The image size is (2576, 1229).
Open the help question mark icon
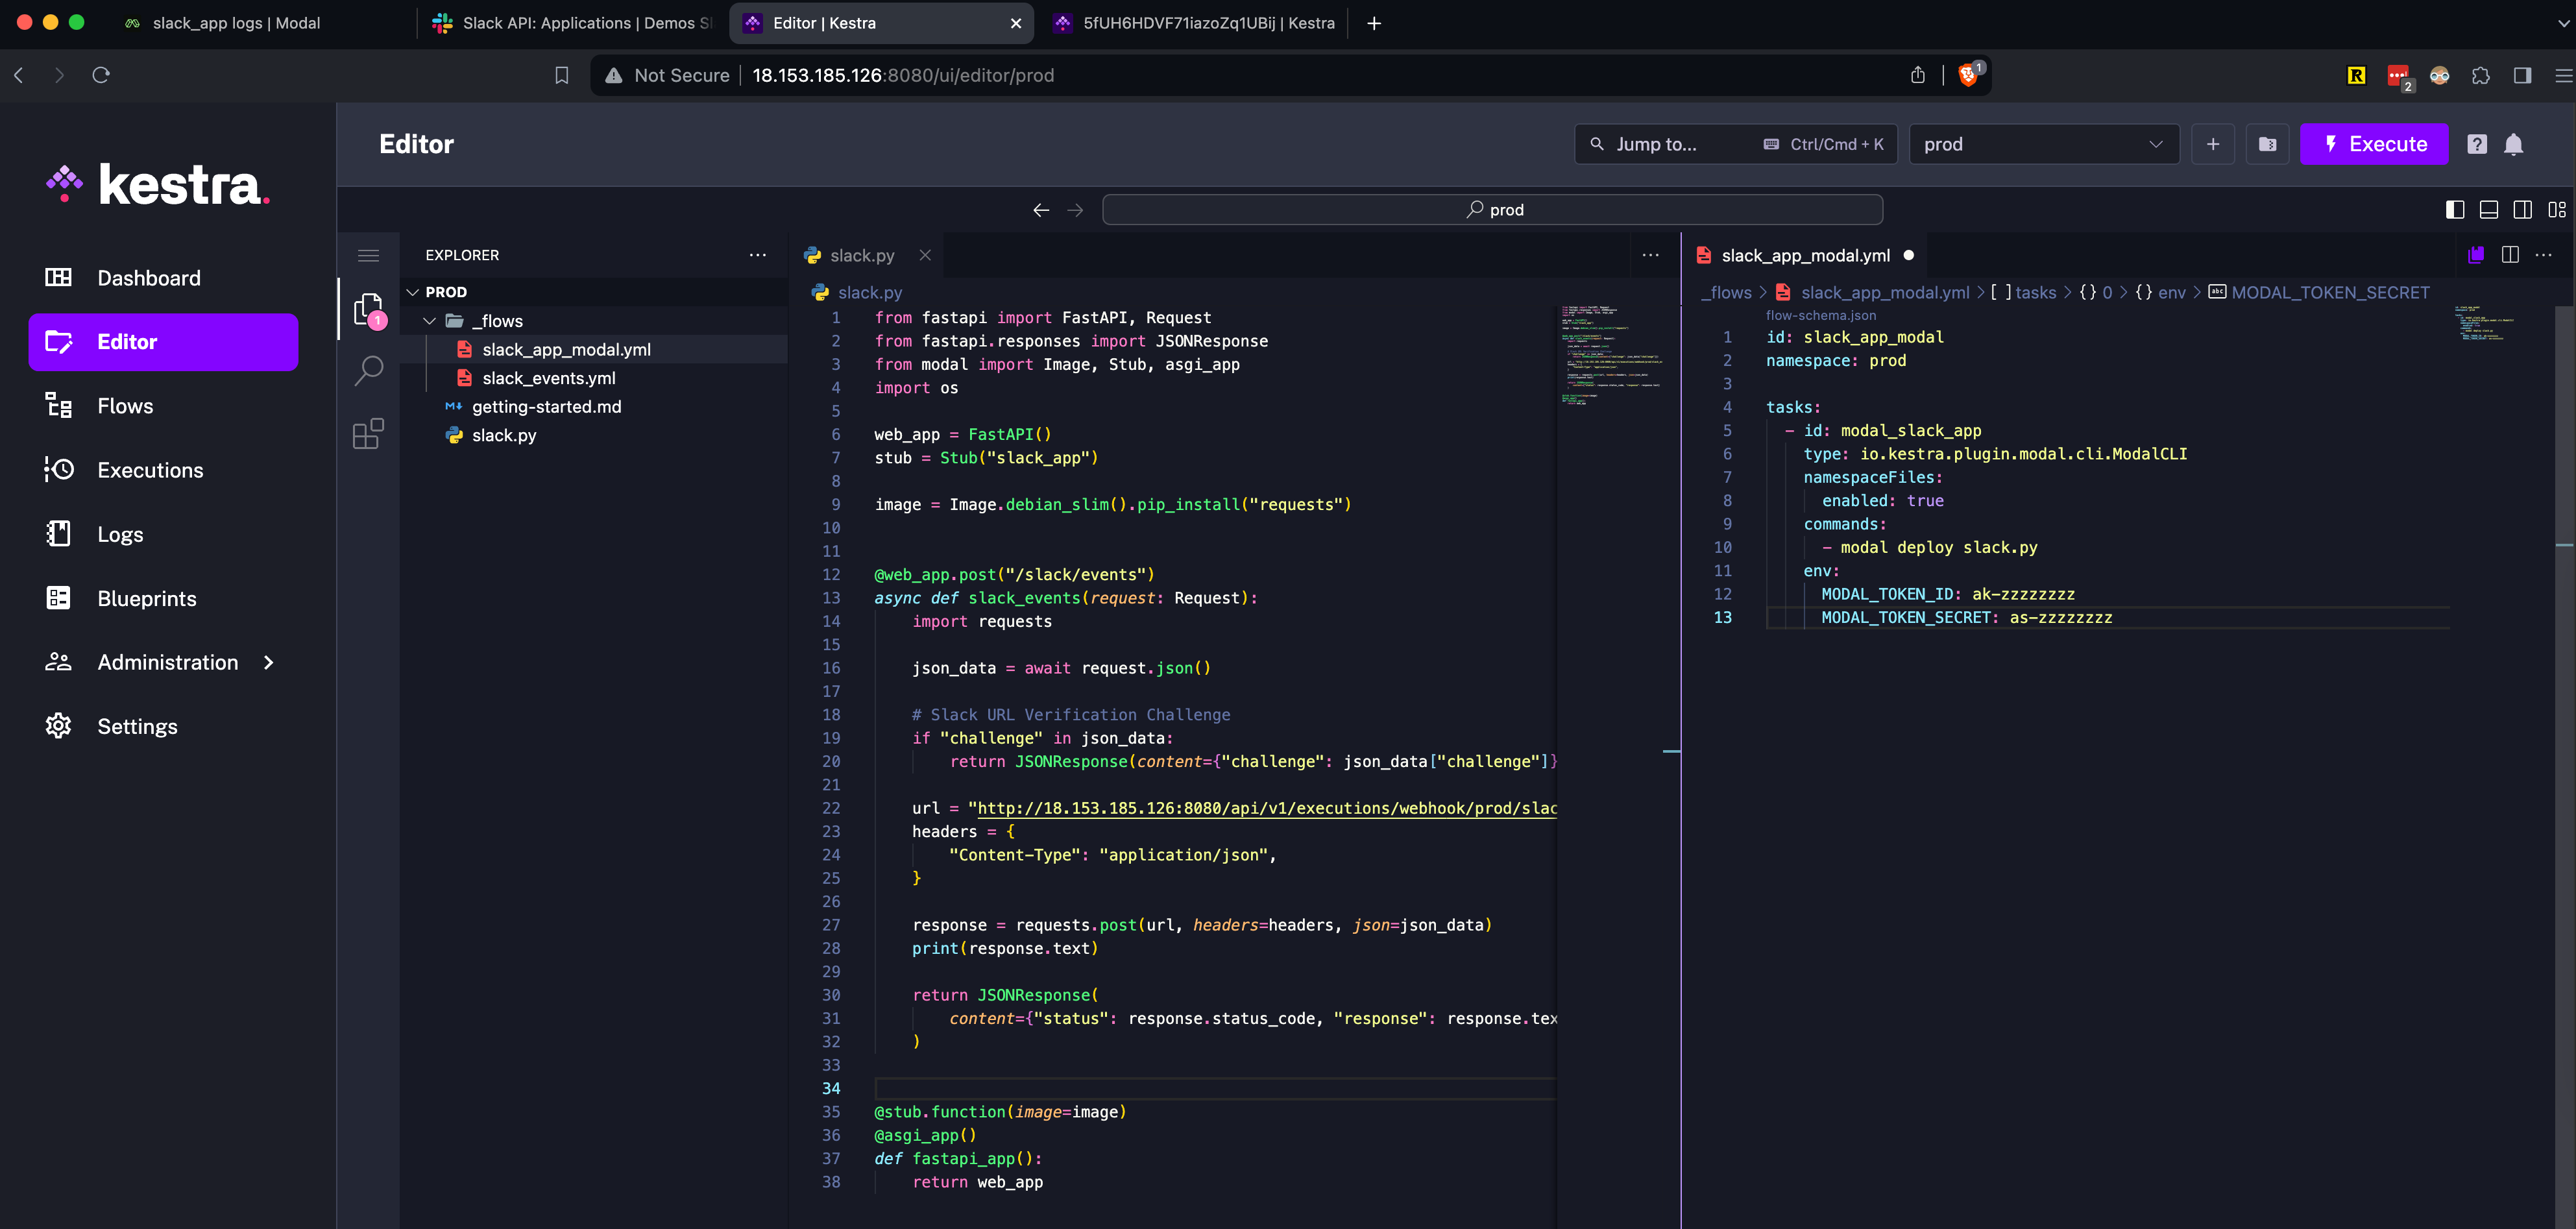pos(2476,144)
